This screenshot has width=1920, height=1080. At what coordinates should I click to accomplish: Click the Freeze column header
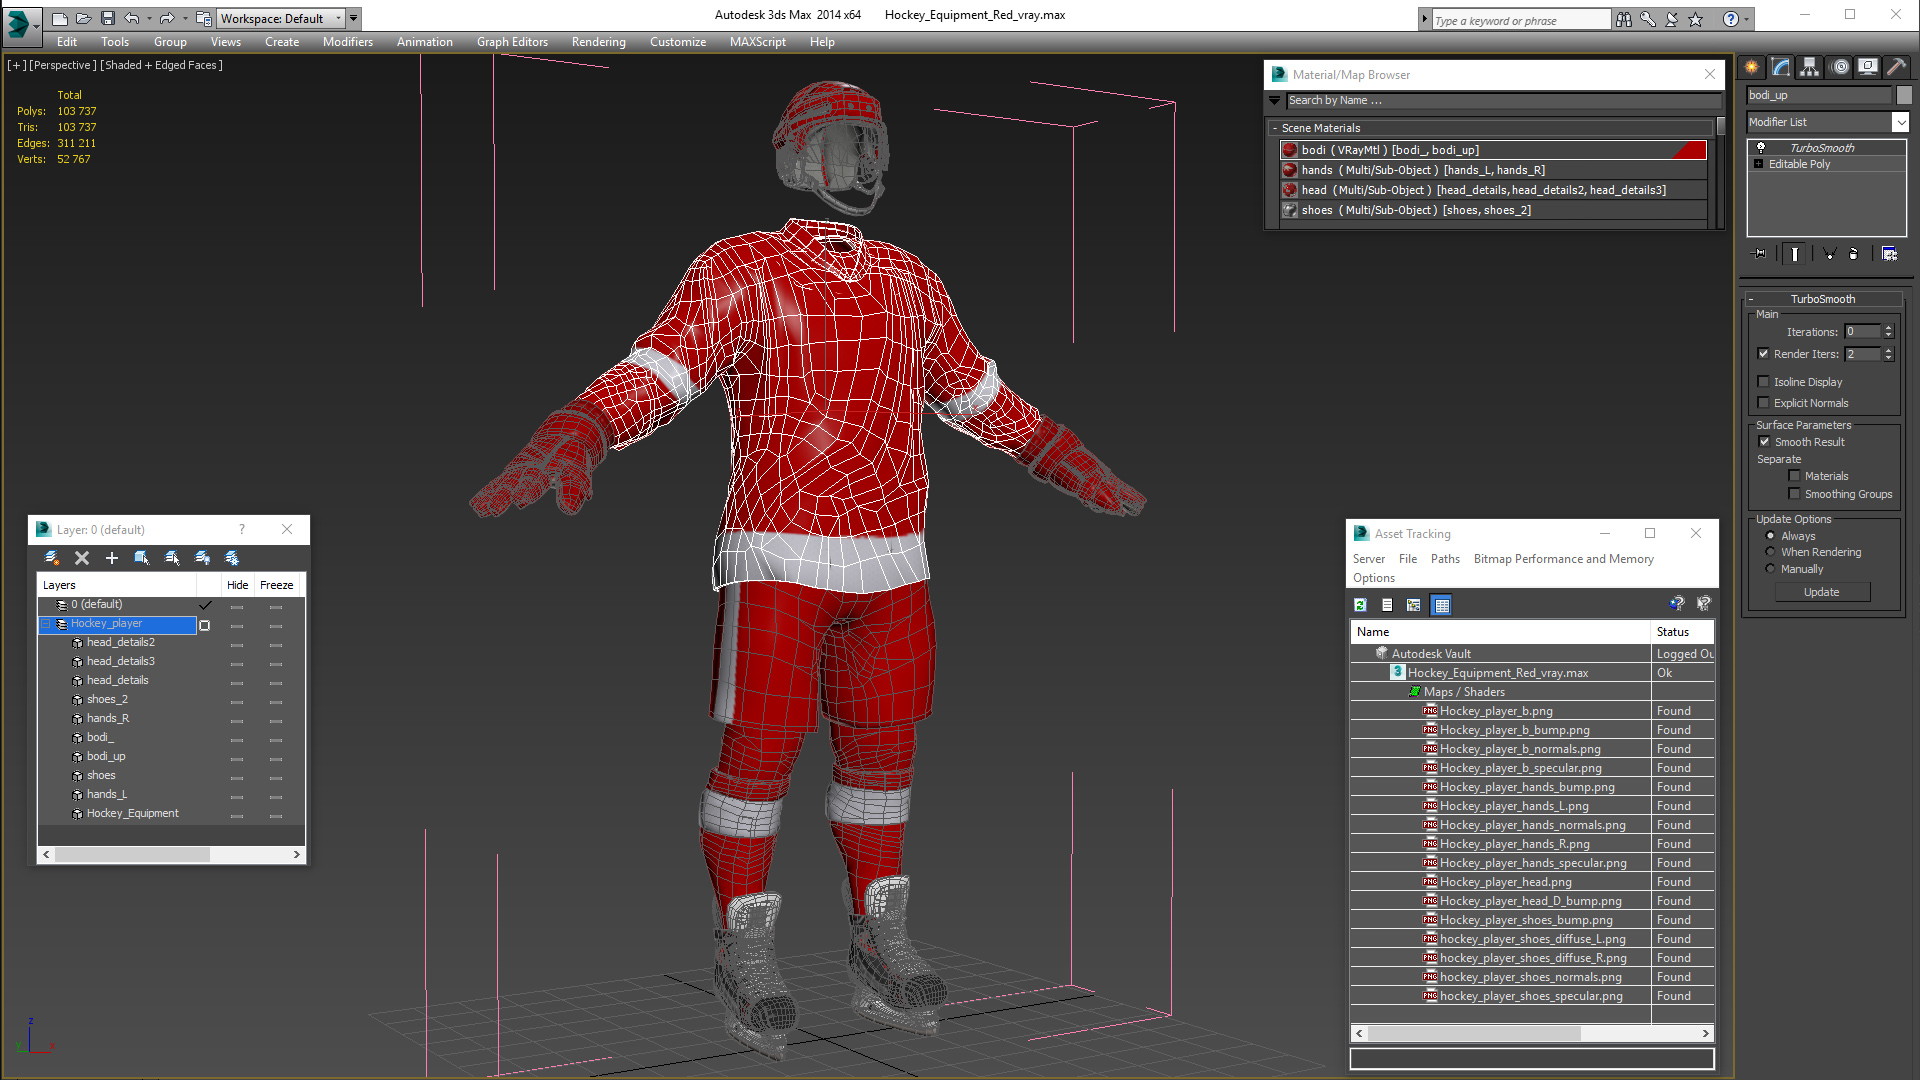pyautogui.click(x=276, y=585)
